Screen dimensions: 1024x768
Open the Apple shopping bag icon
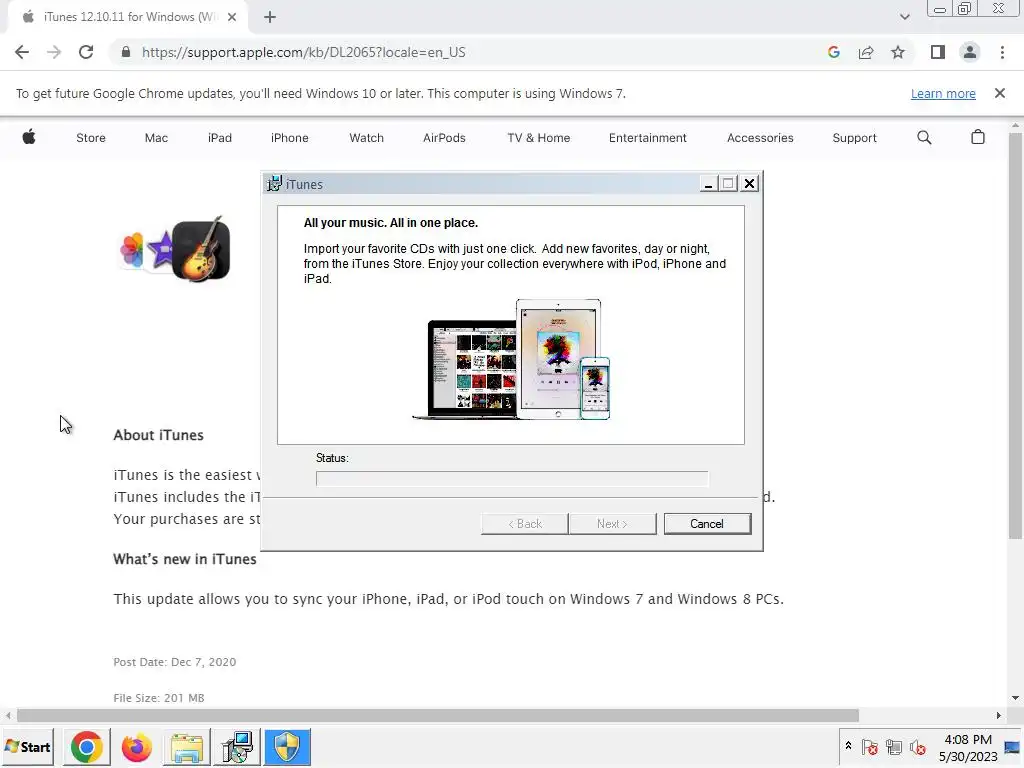click(978, 137)
